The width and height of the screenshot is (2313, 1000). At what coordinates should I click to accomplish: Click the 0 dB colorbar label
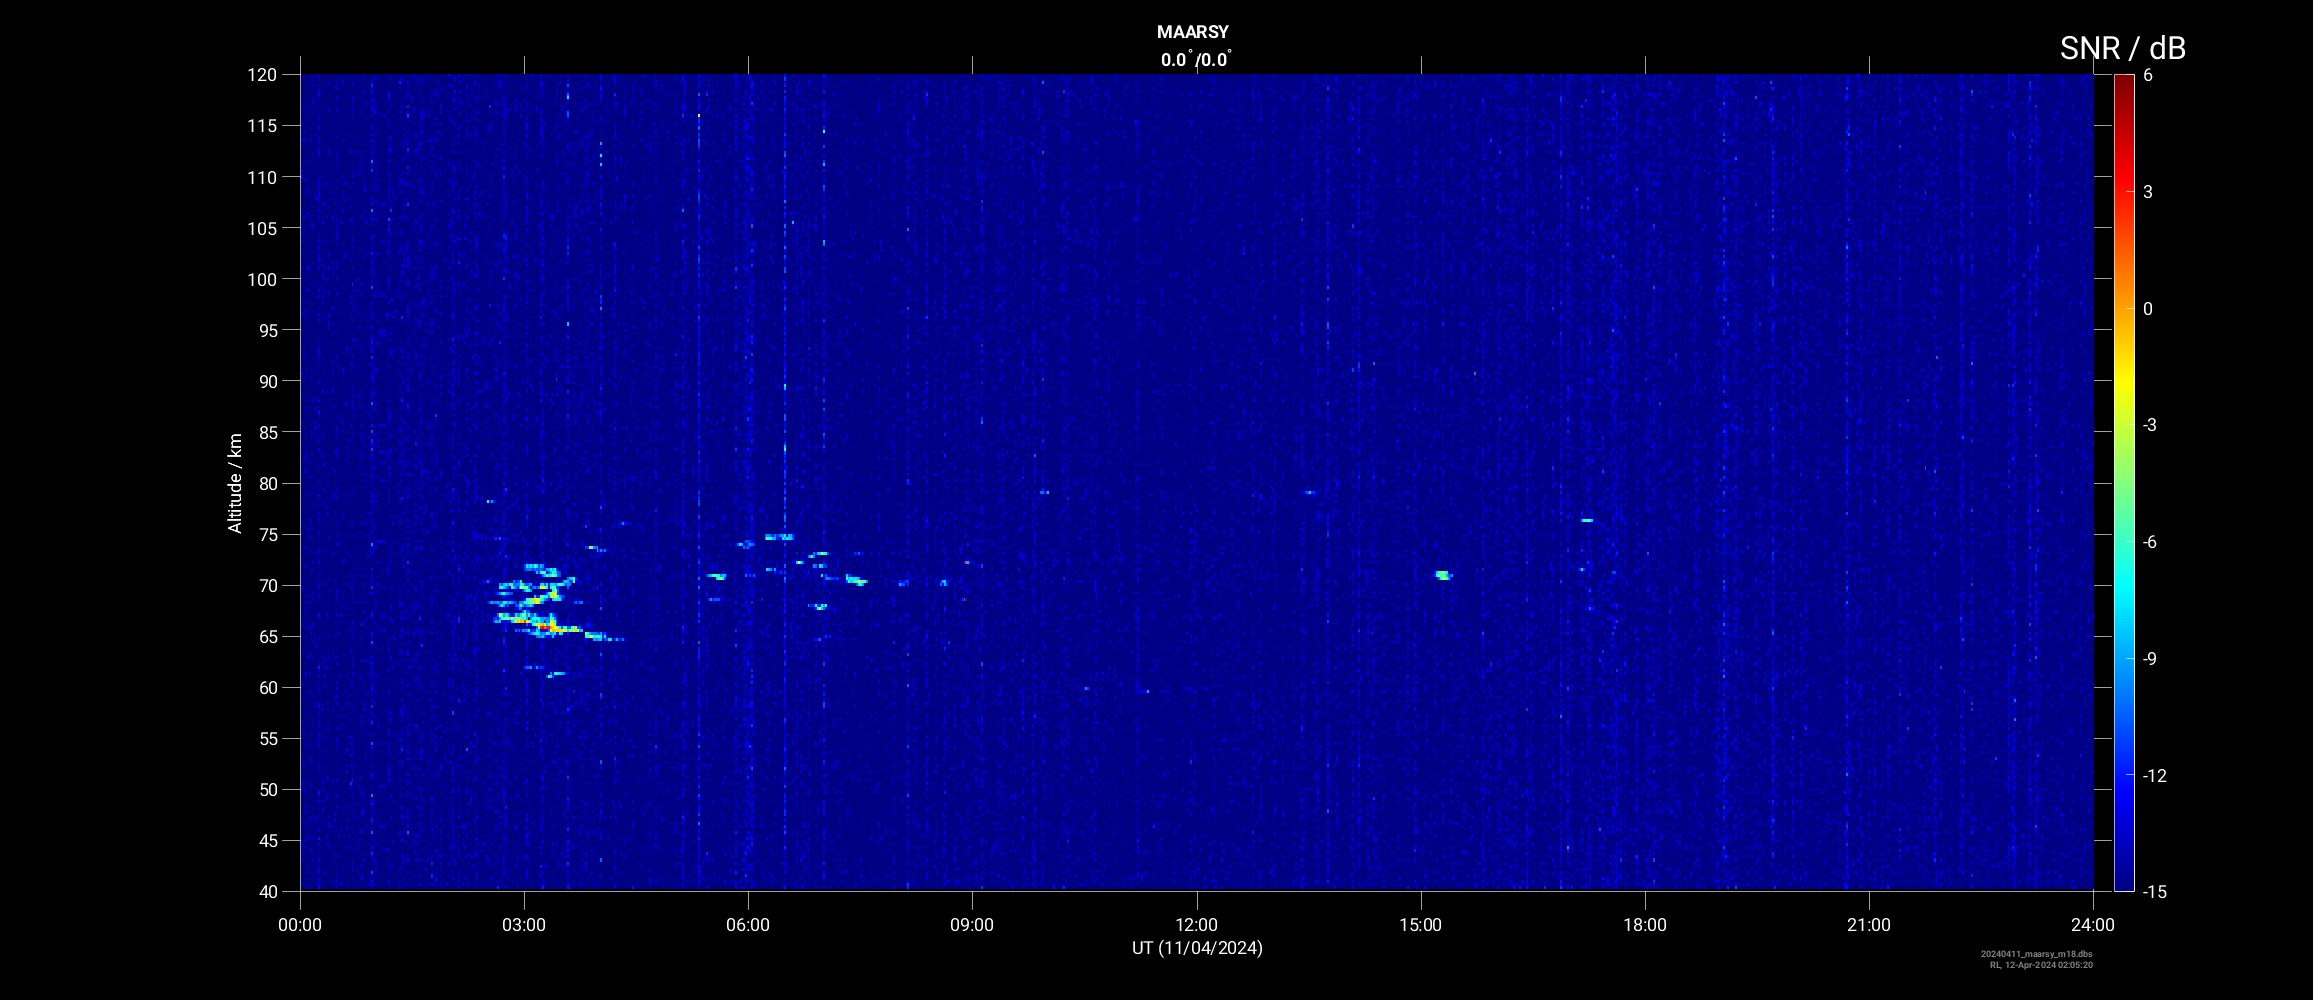[2148, 309]
